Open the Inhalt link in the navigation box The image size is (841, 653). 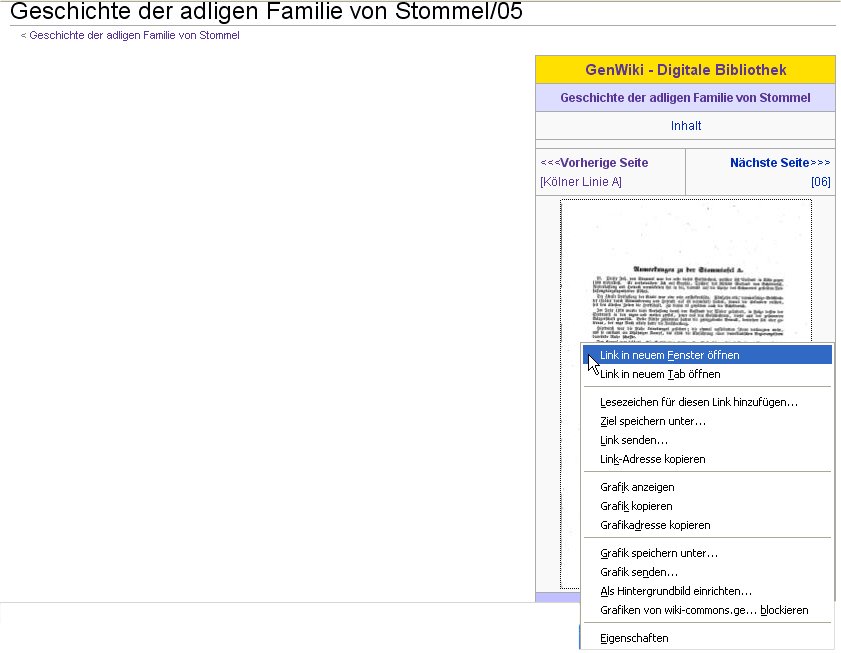click(x=685, y=126)
